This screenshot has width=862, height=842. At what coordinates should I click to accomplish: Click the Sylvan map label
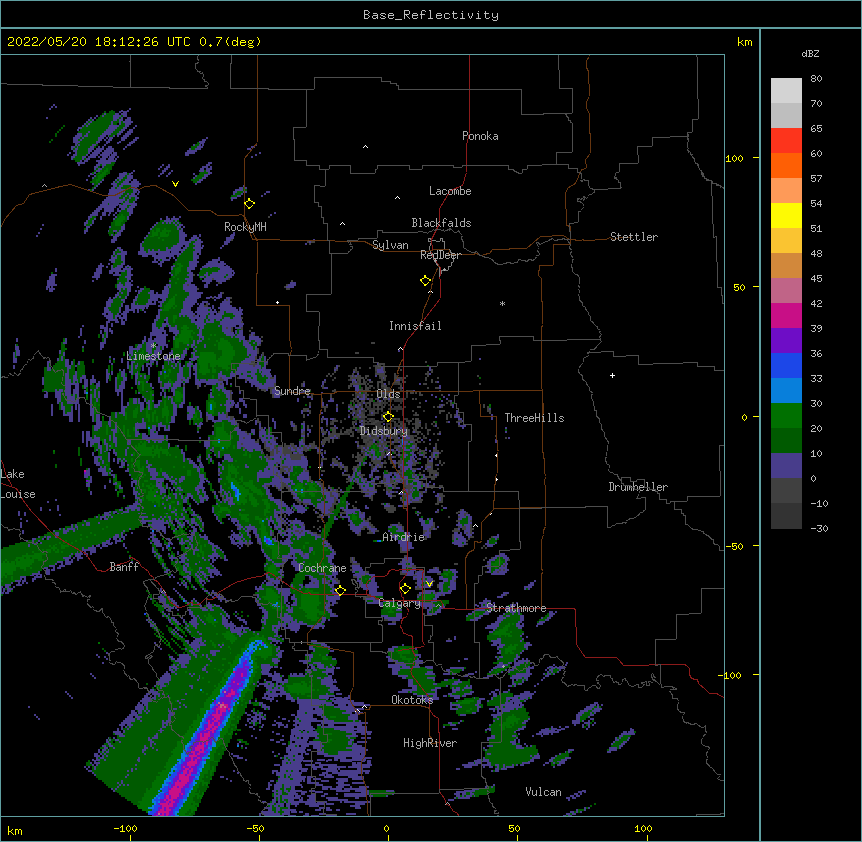tap(390, 245)
